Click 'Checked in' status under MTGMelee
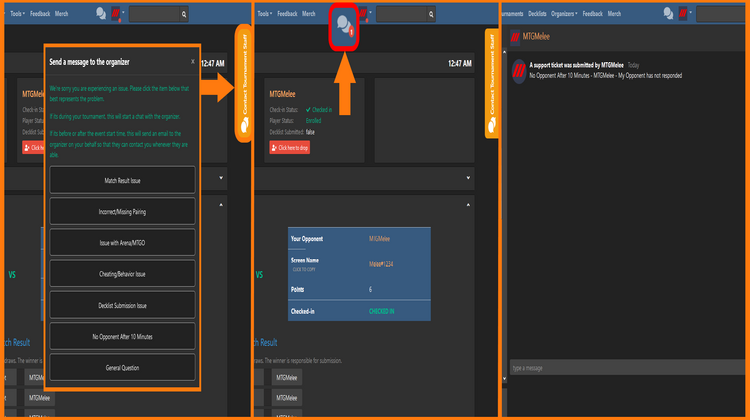This screenshot has height=420, width=750. point(319,110)
